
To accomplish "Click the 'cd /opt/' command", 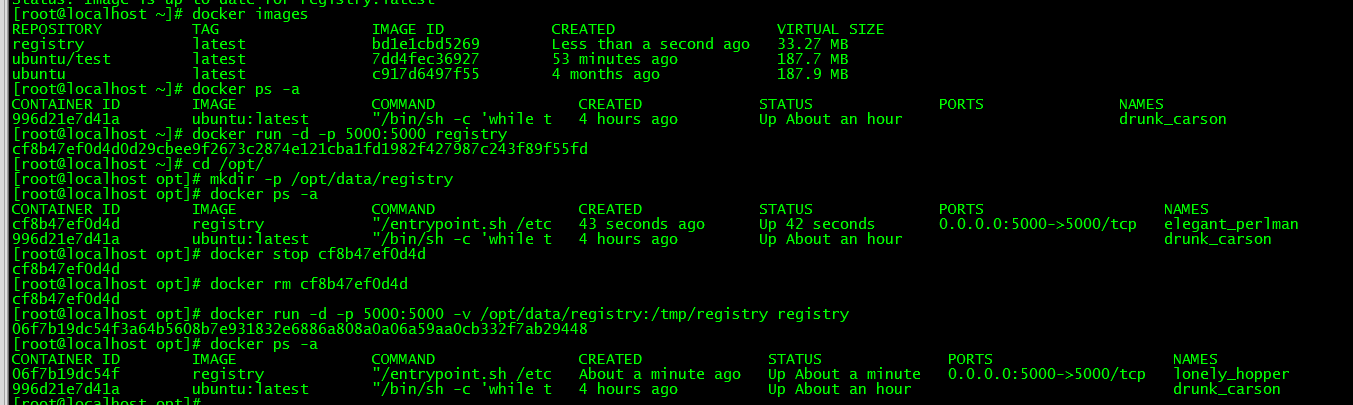I will (x=228, y=164).
